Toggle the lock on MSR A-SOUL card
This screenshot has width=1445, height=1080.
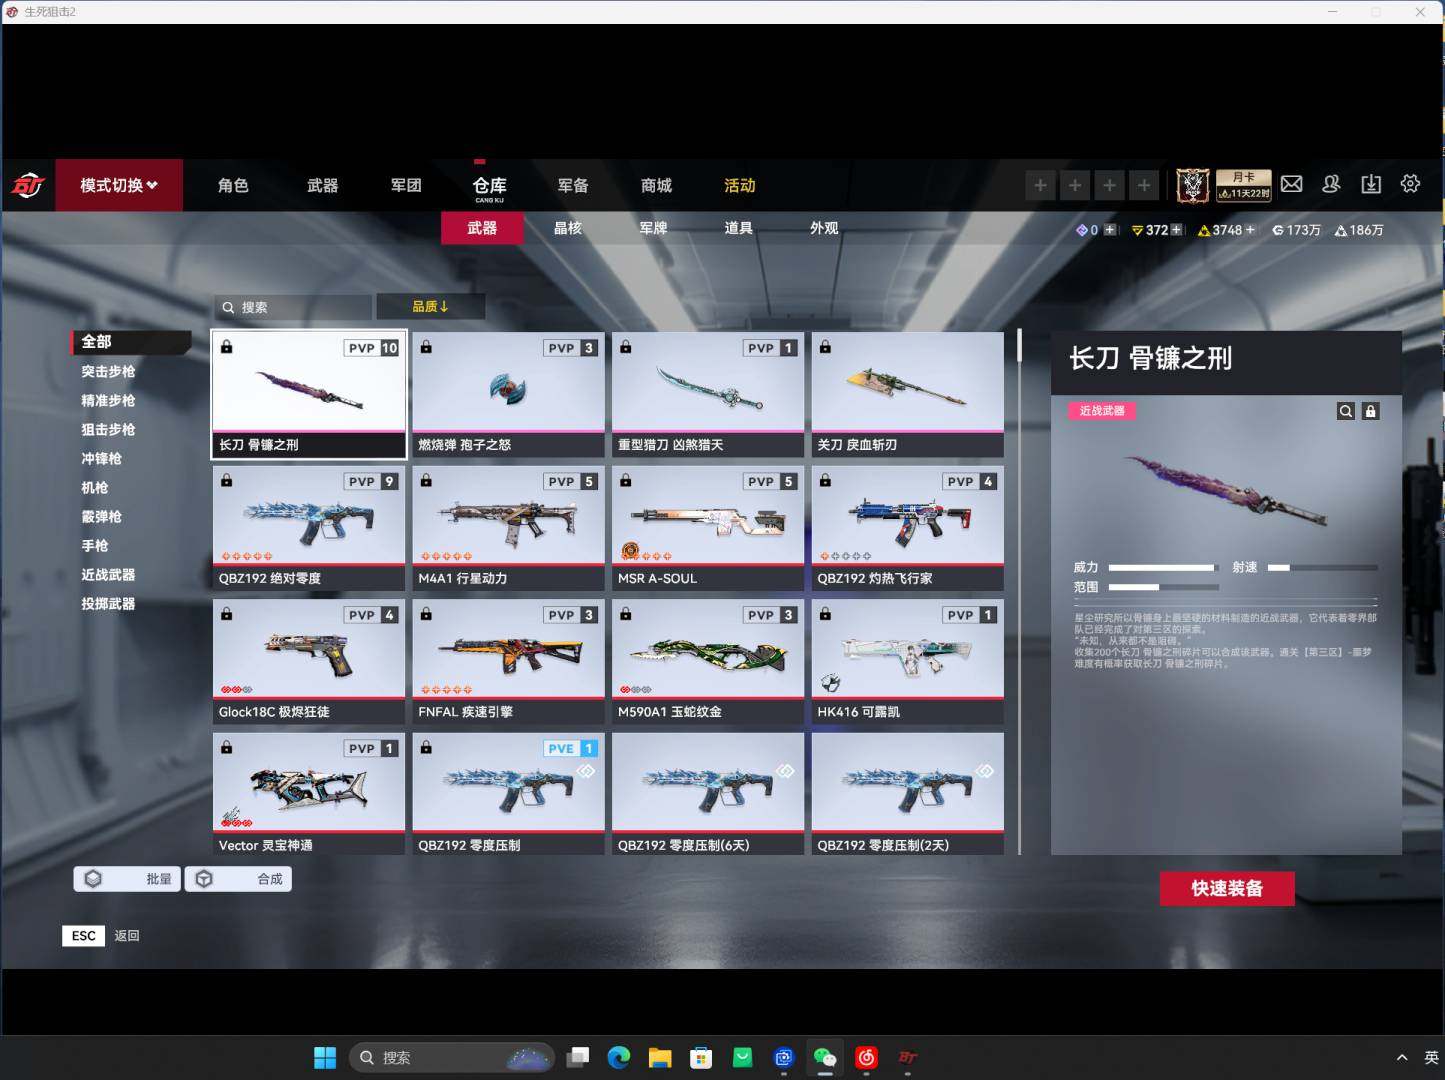click(625, 480)
